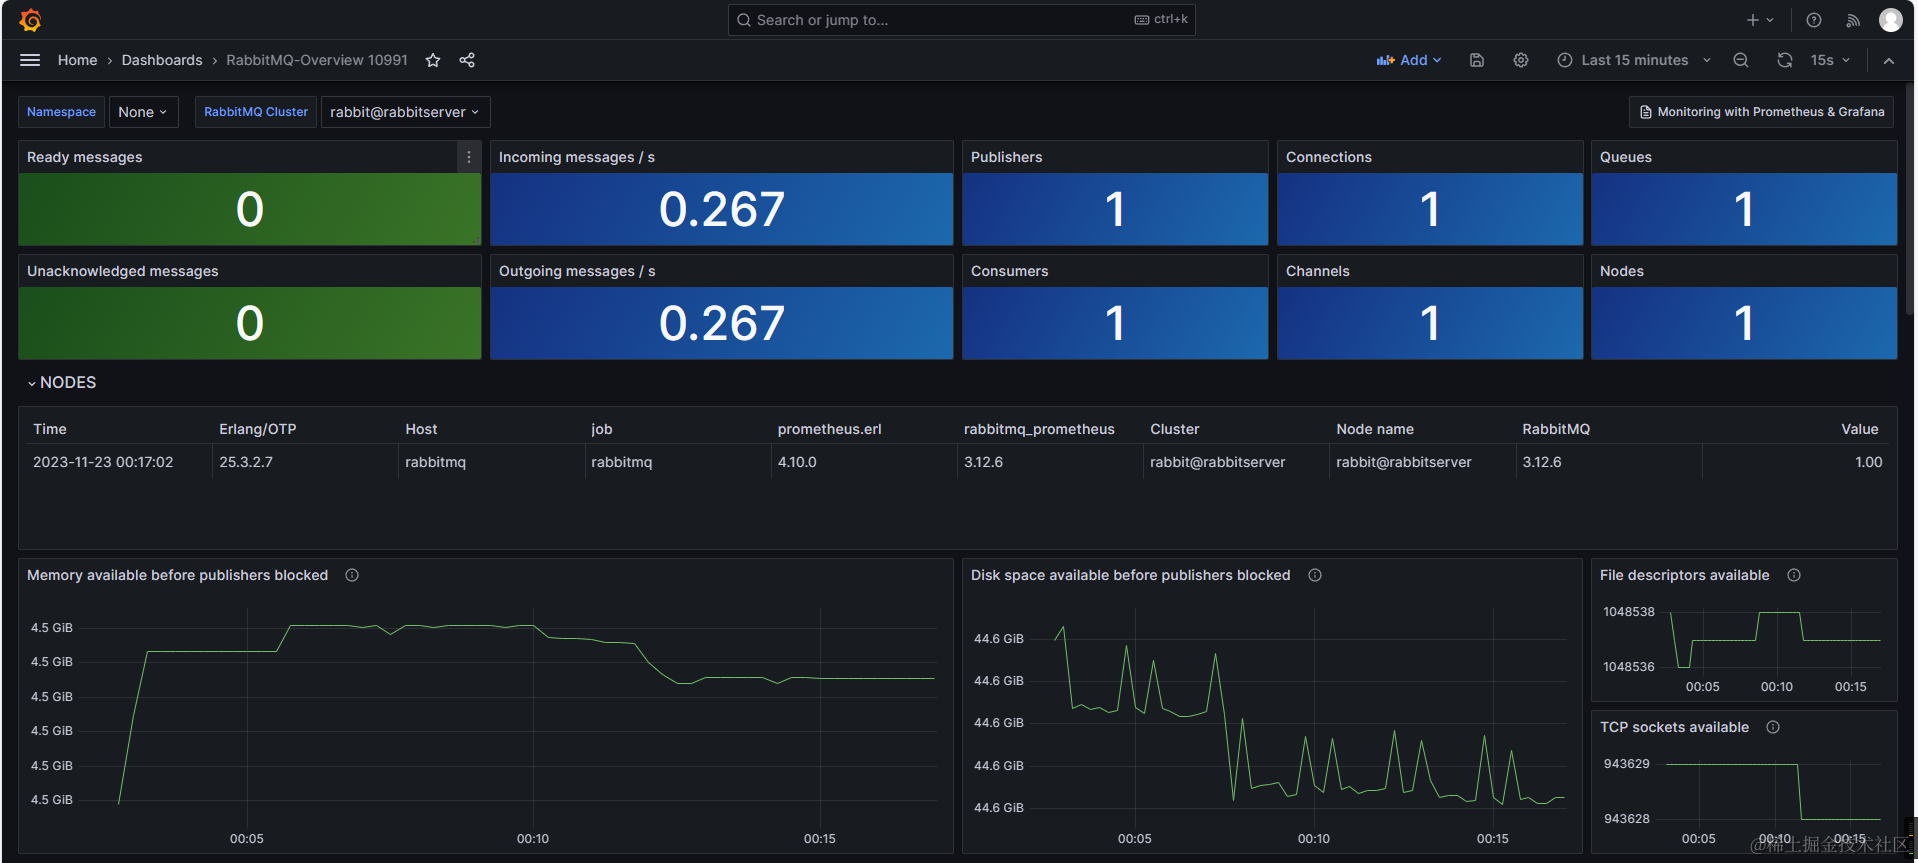Click the Outgoing messages / s panel title
This screenshot has width=1918, height=863.
point(577,271)
